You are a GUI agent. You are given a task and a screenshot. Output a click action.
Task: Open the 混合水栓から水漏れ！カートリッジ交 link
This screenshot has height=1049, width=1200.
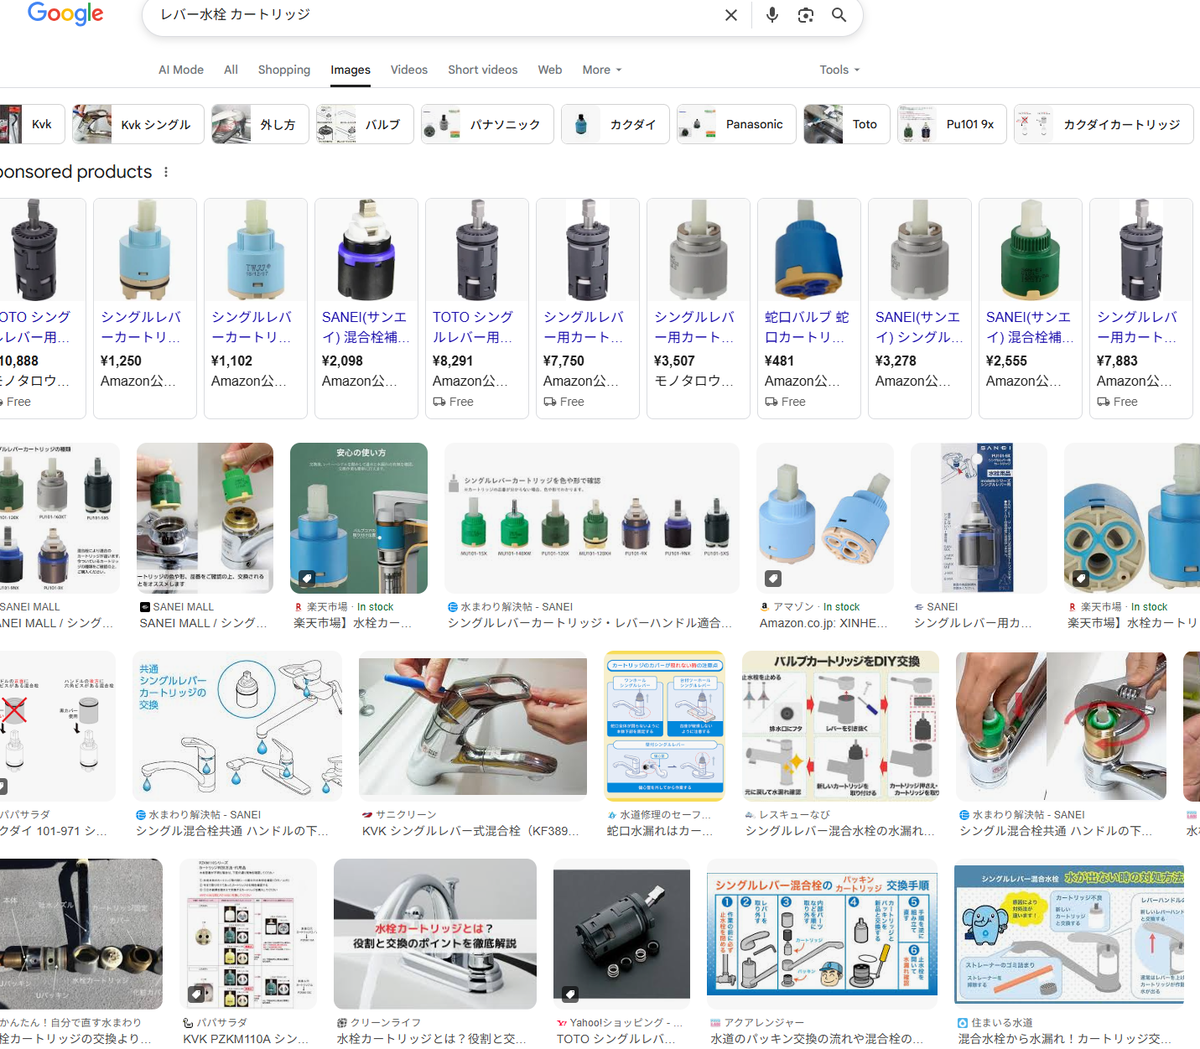(1065, 1039)
